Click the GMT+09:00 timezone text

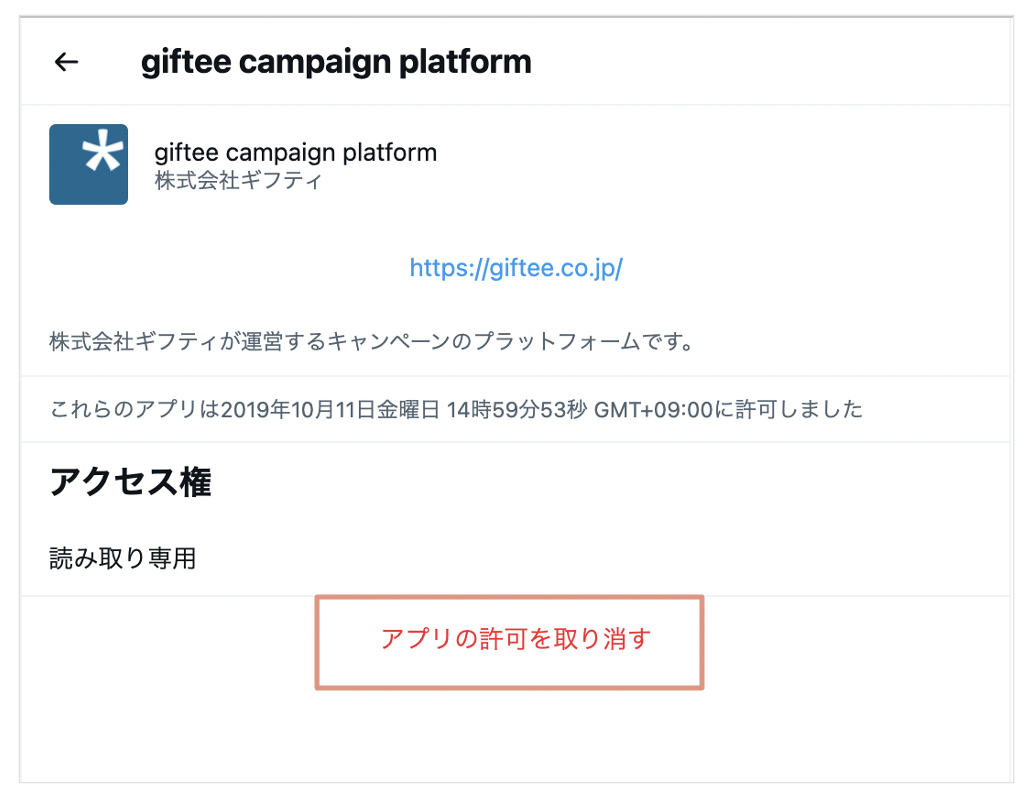click(x=654, y=409)
